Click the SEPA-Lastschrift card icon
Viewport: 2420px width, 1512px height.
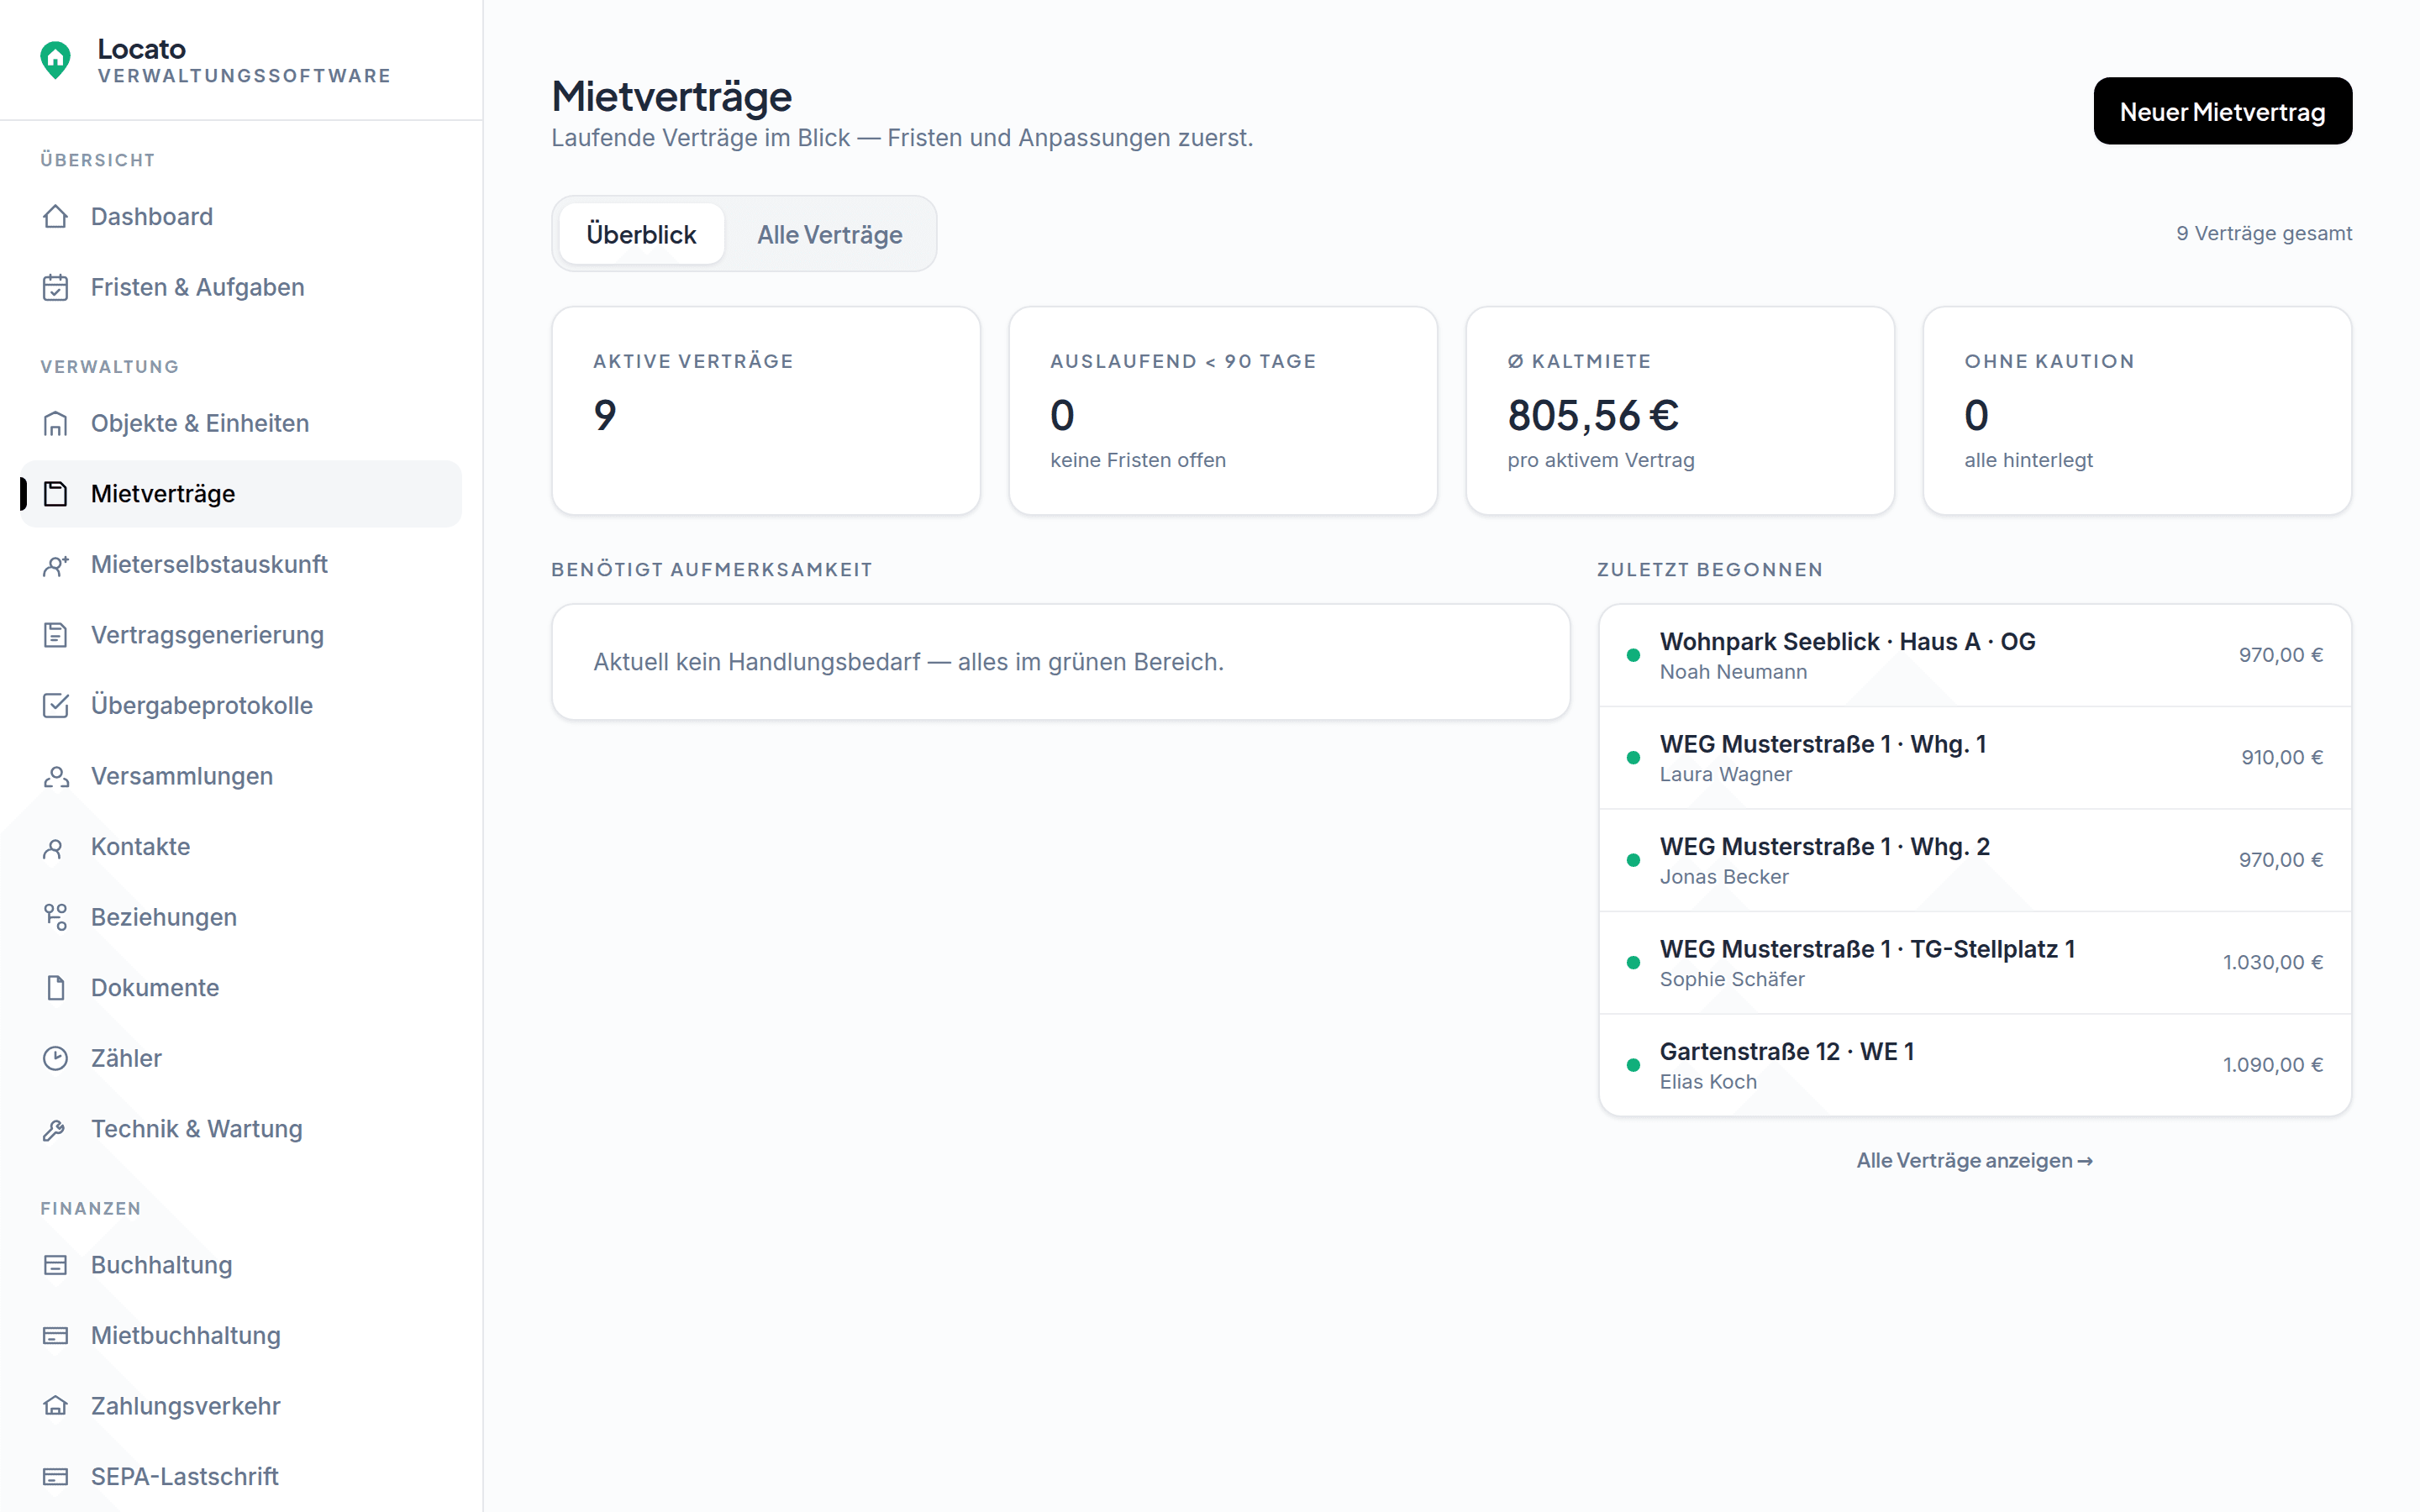tap(55, 1477)
